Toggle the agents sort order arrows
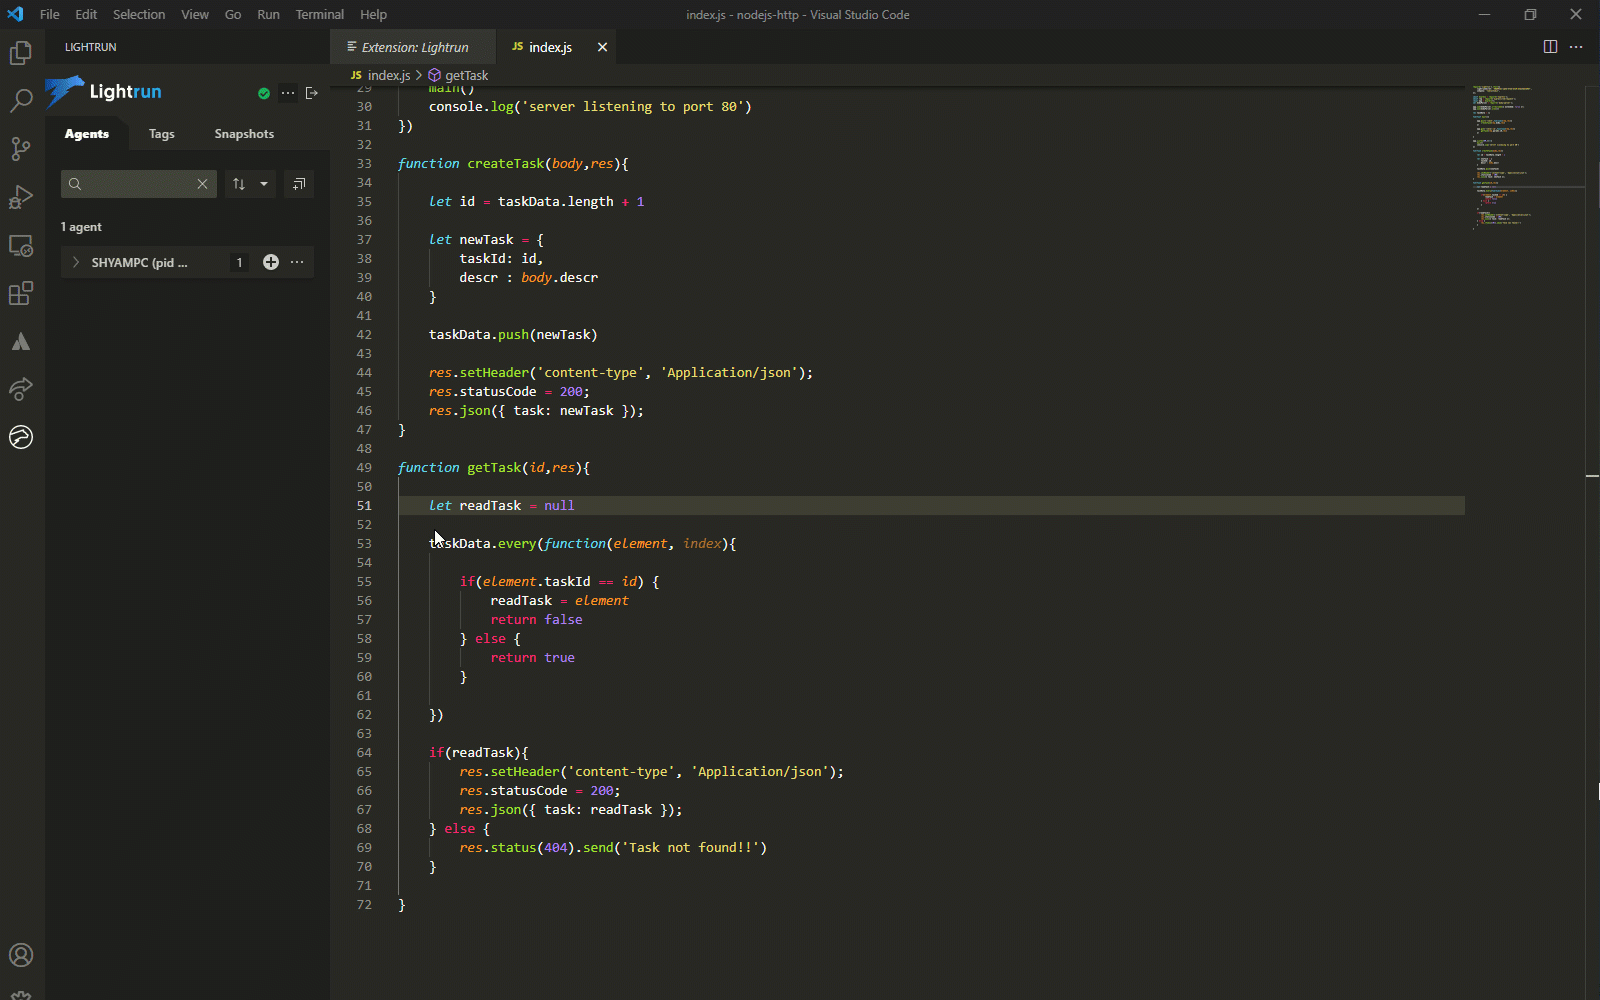Screen dimensions: 1600x1000 point(239,184)
